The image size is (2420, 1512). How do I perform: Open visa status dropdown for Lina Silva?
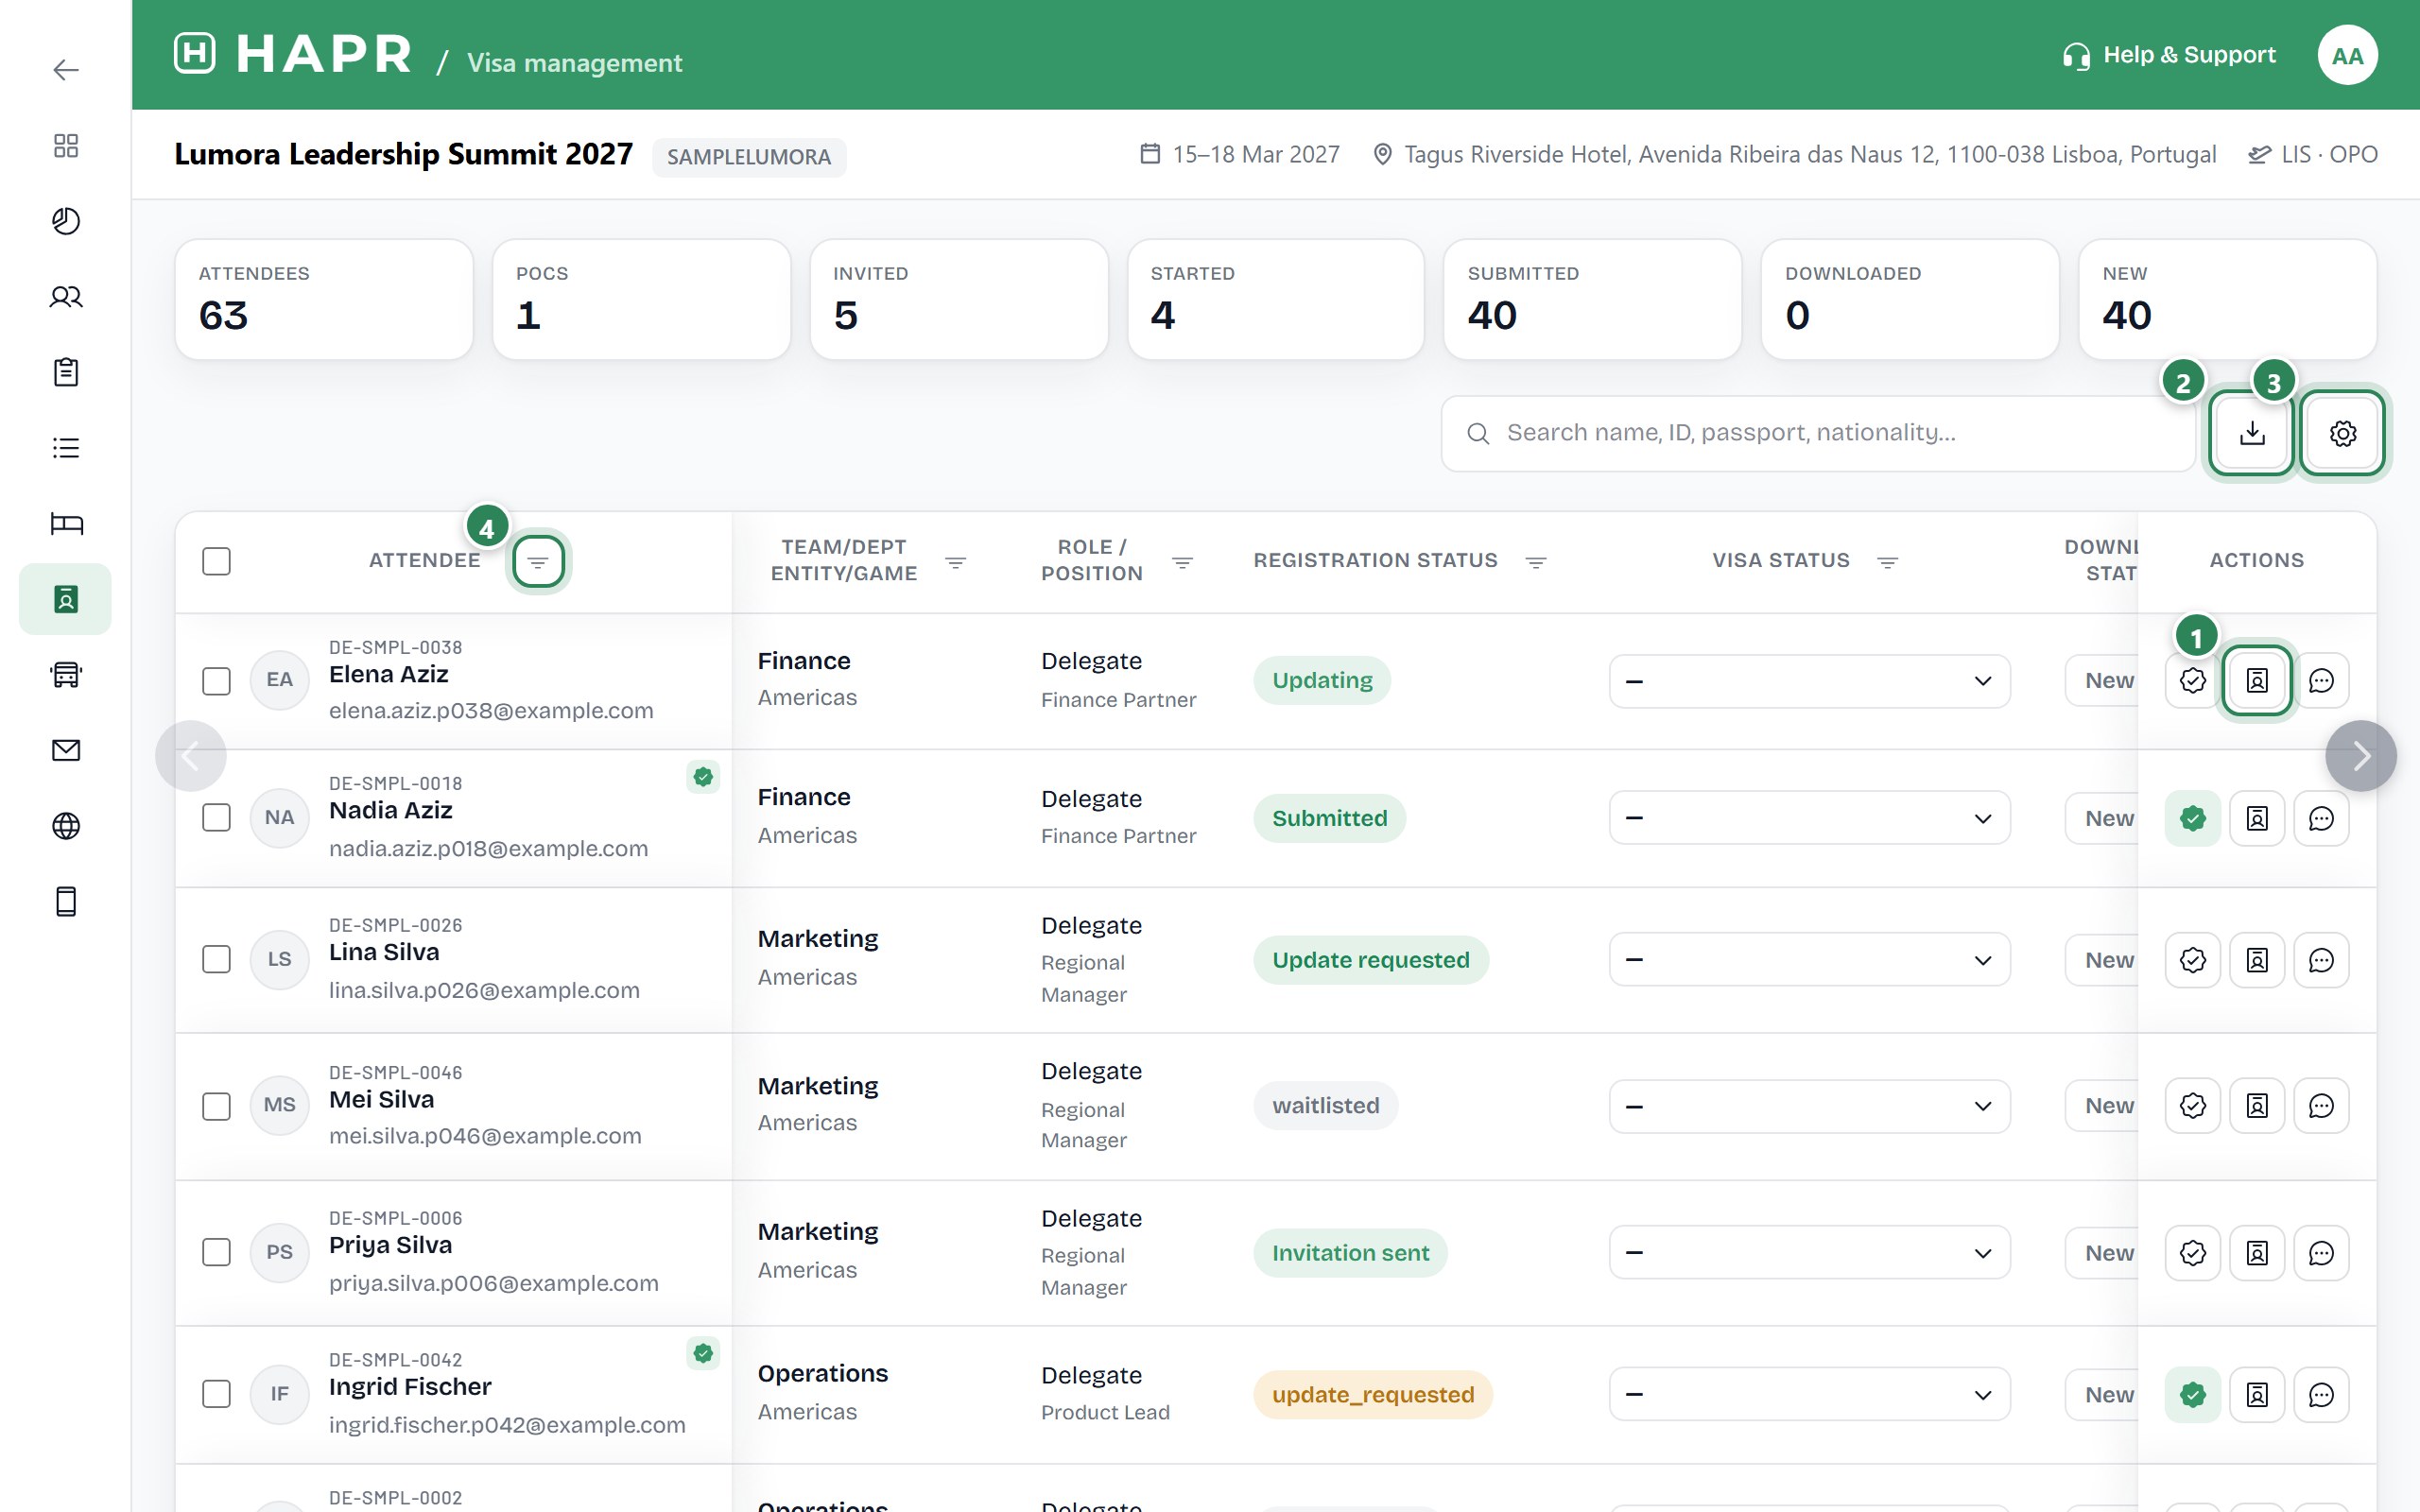1809,960
